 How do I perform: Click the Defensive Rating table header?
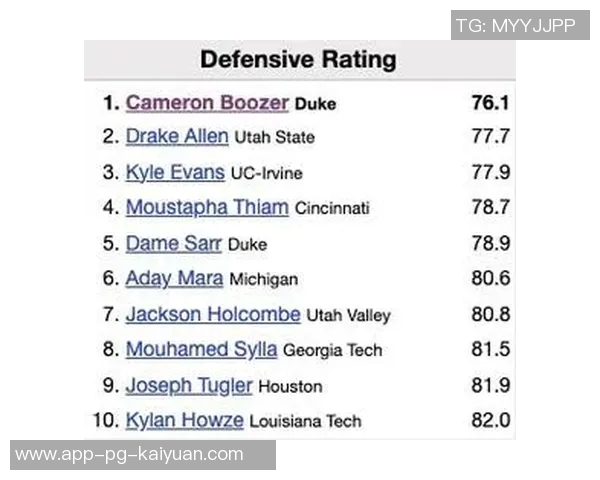click(298, 59)
